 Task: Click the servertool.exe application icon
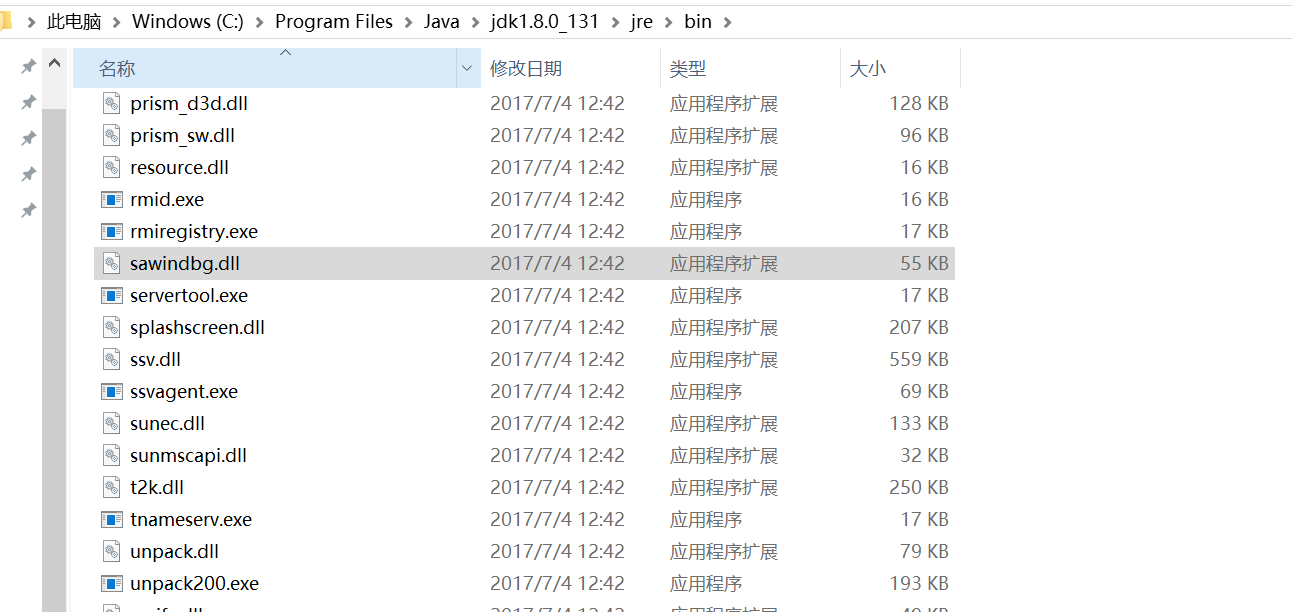[110, 295]
